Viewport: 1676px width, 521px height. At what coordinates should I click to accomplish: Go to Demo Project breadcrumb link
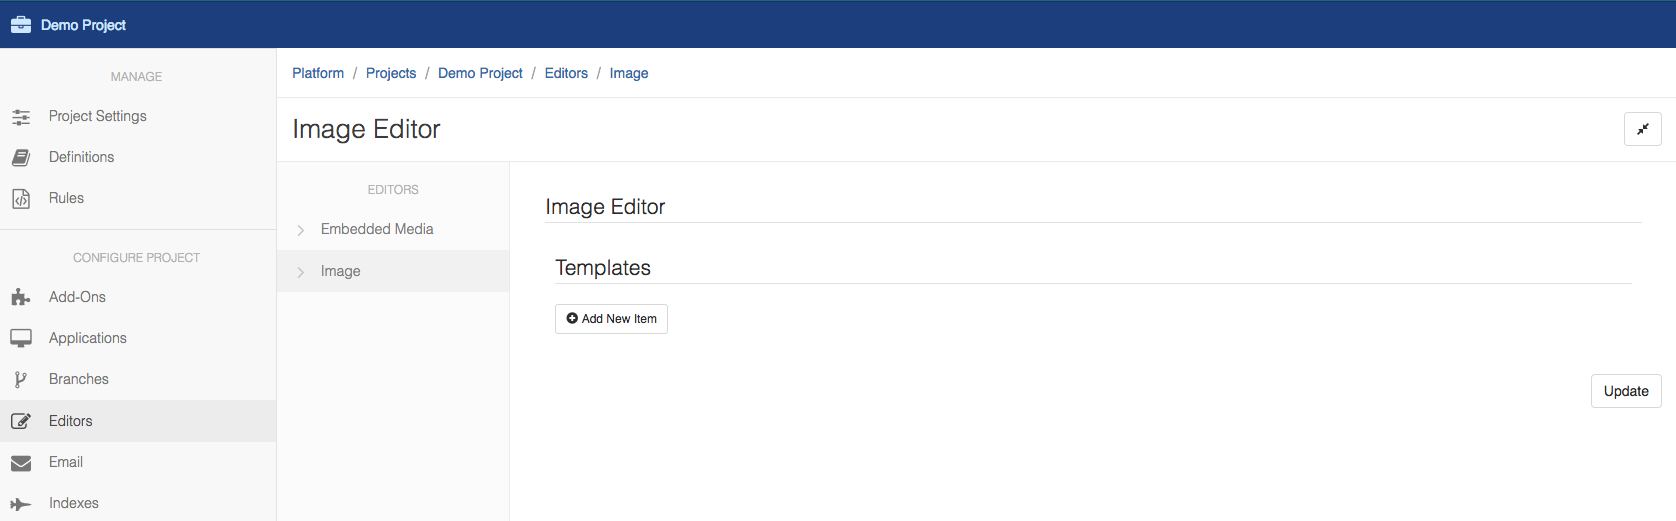tap(480, 73)
